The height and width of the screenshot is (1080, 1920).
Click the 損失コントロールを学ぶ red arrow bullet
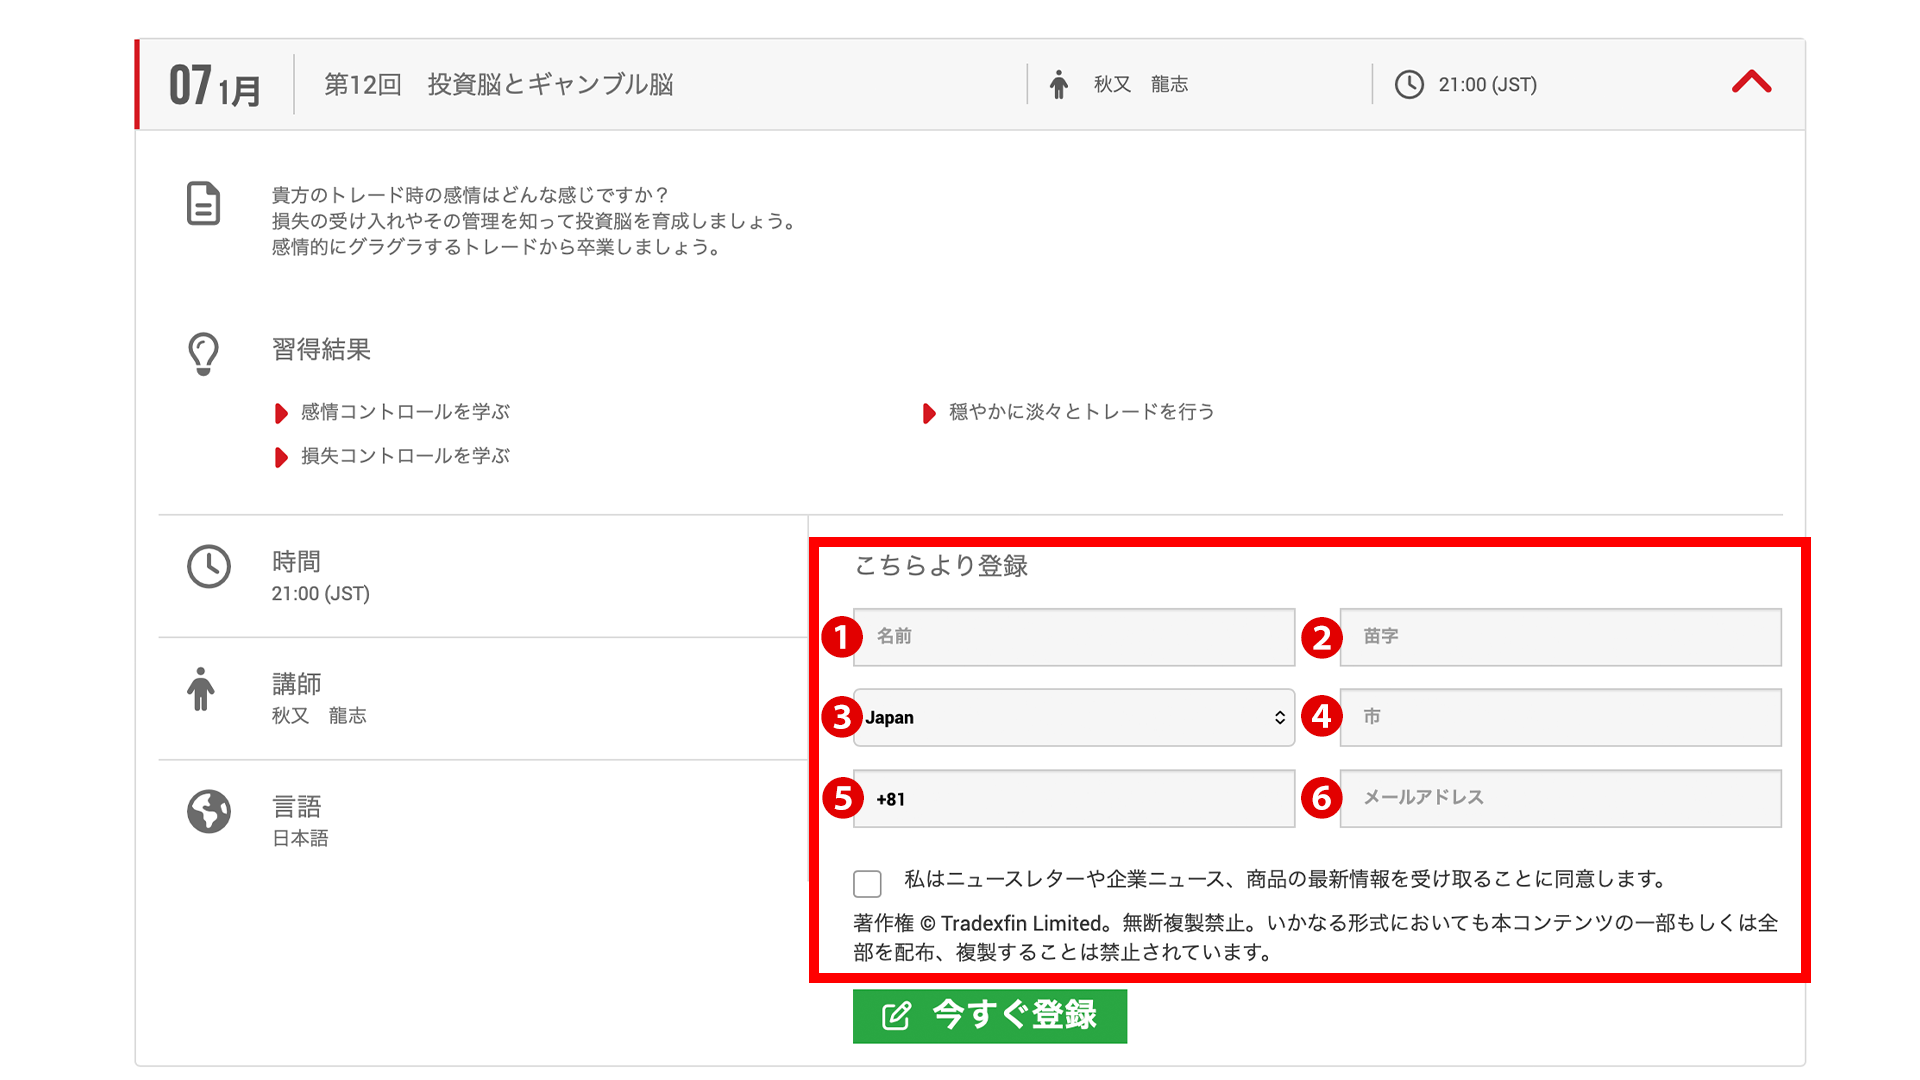281,457
